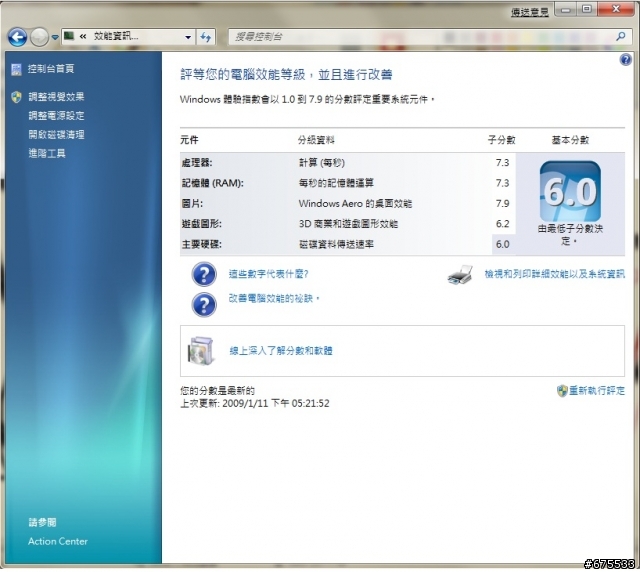Click the 6.2 subscore for 遊戲圖形
The image size is (640, 572).
[x=502, y=224]
